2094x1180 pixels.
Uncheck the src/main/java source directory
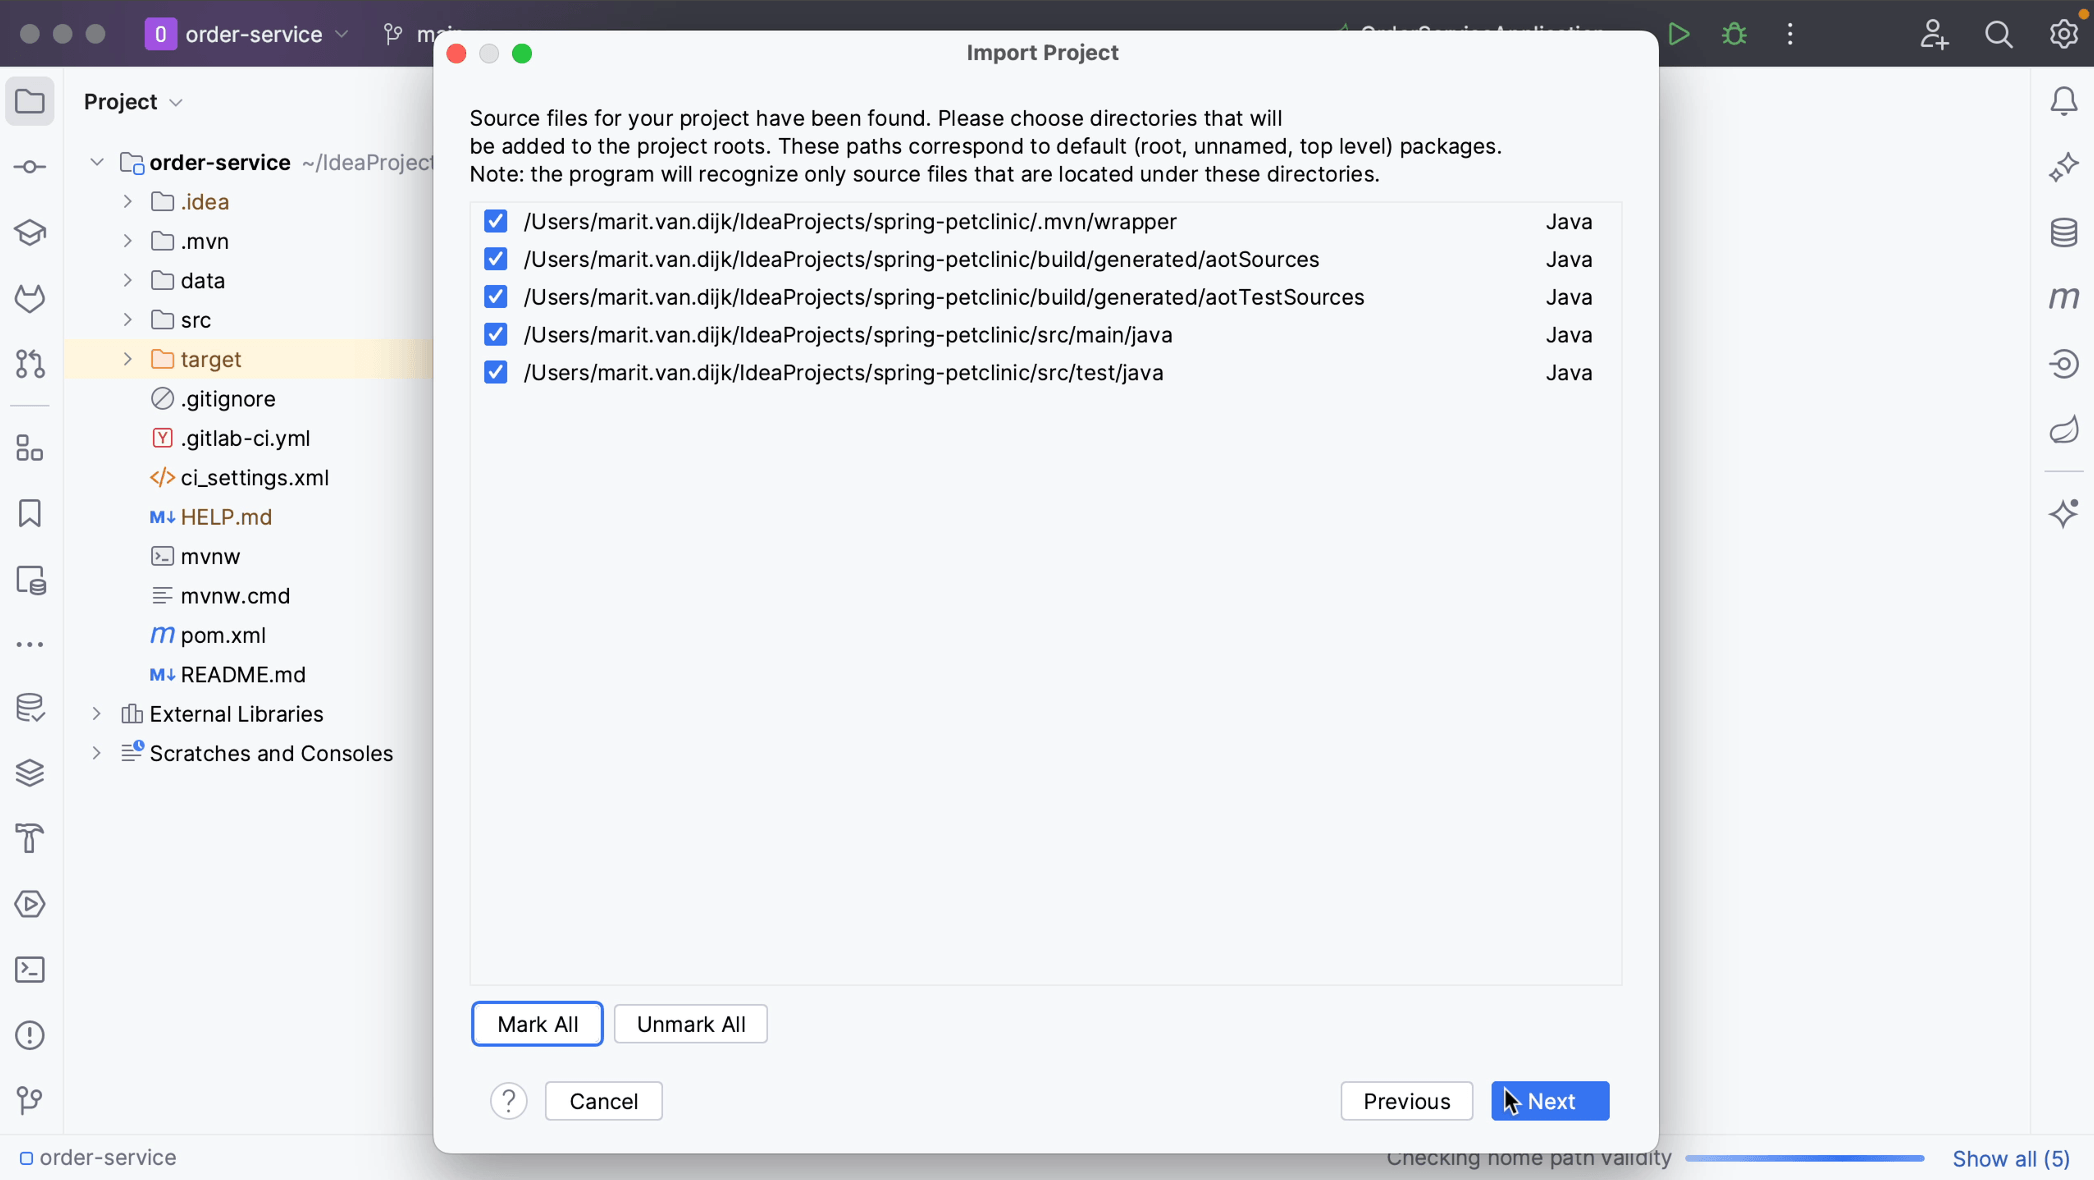coord(495,334)
